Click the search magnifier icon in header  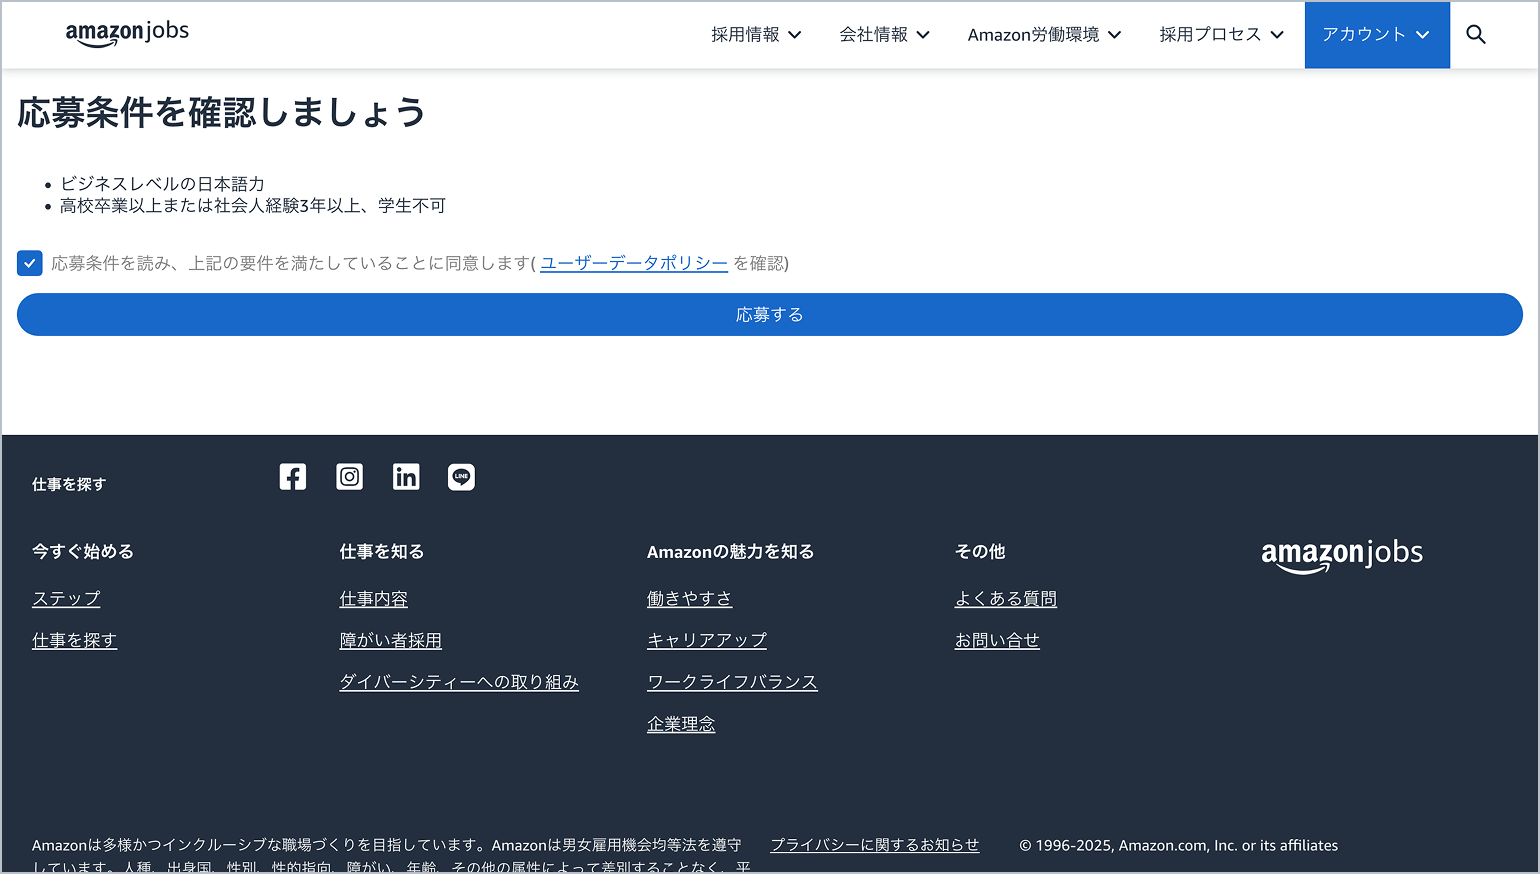1476,35
